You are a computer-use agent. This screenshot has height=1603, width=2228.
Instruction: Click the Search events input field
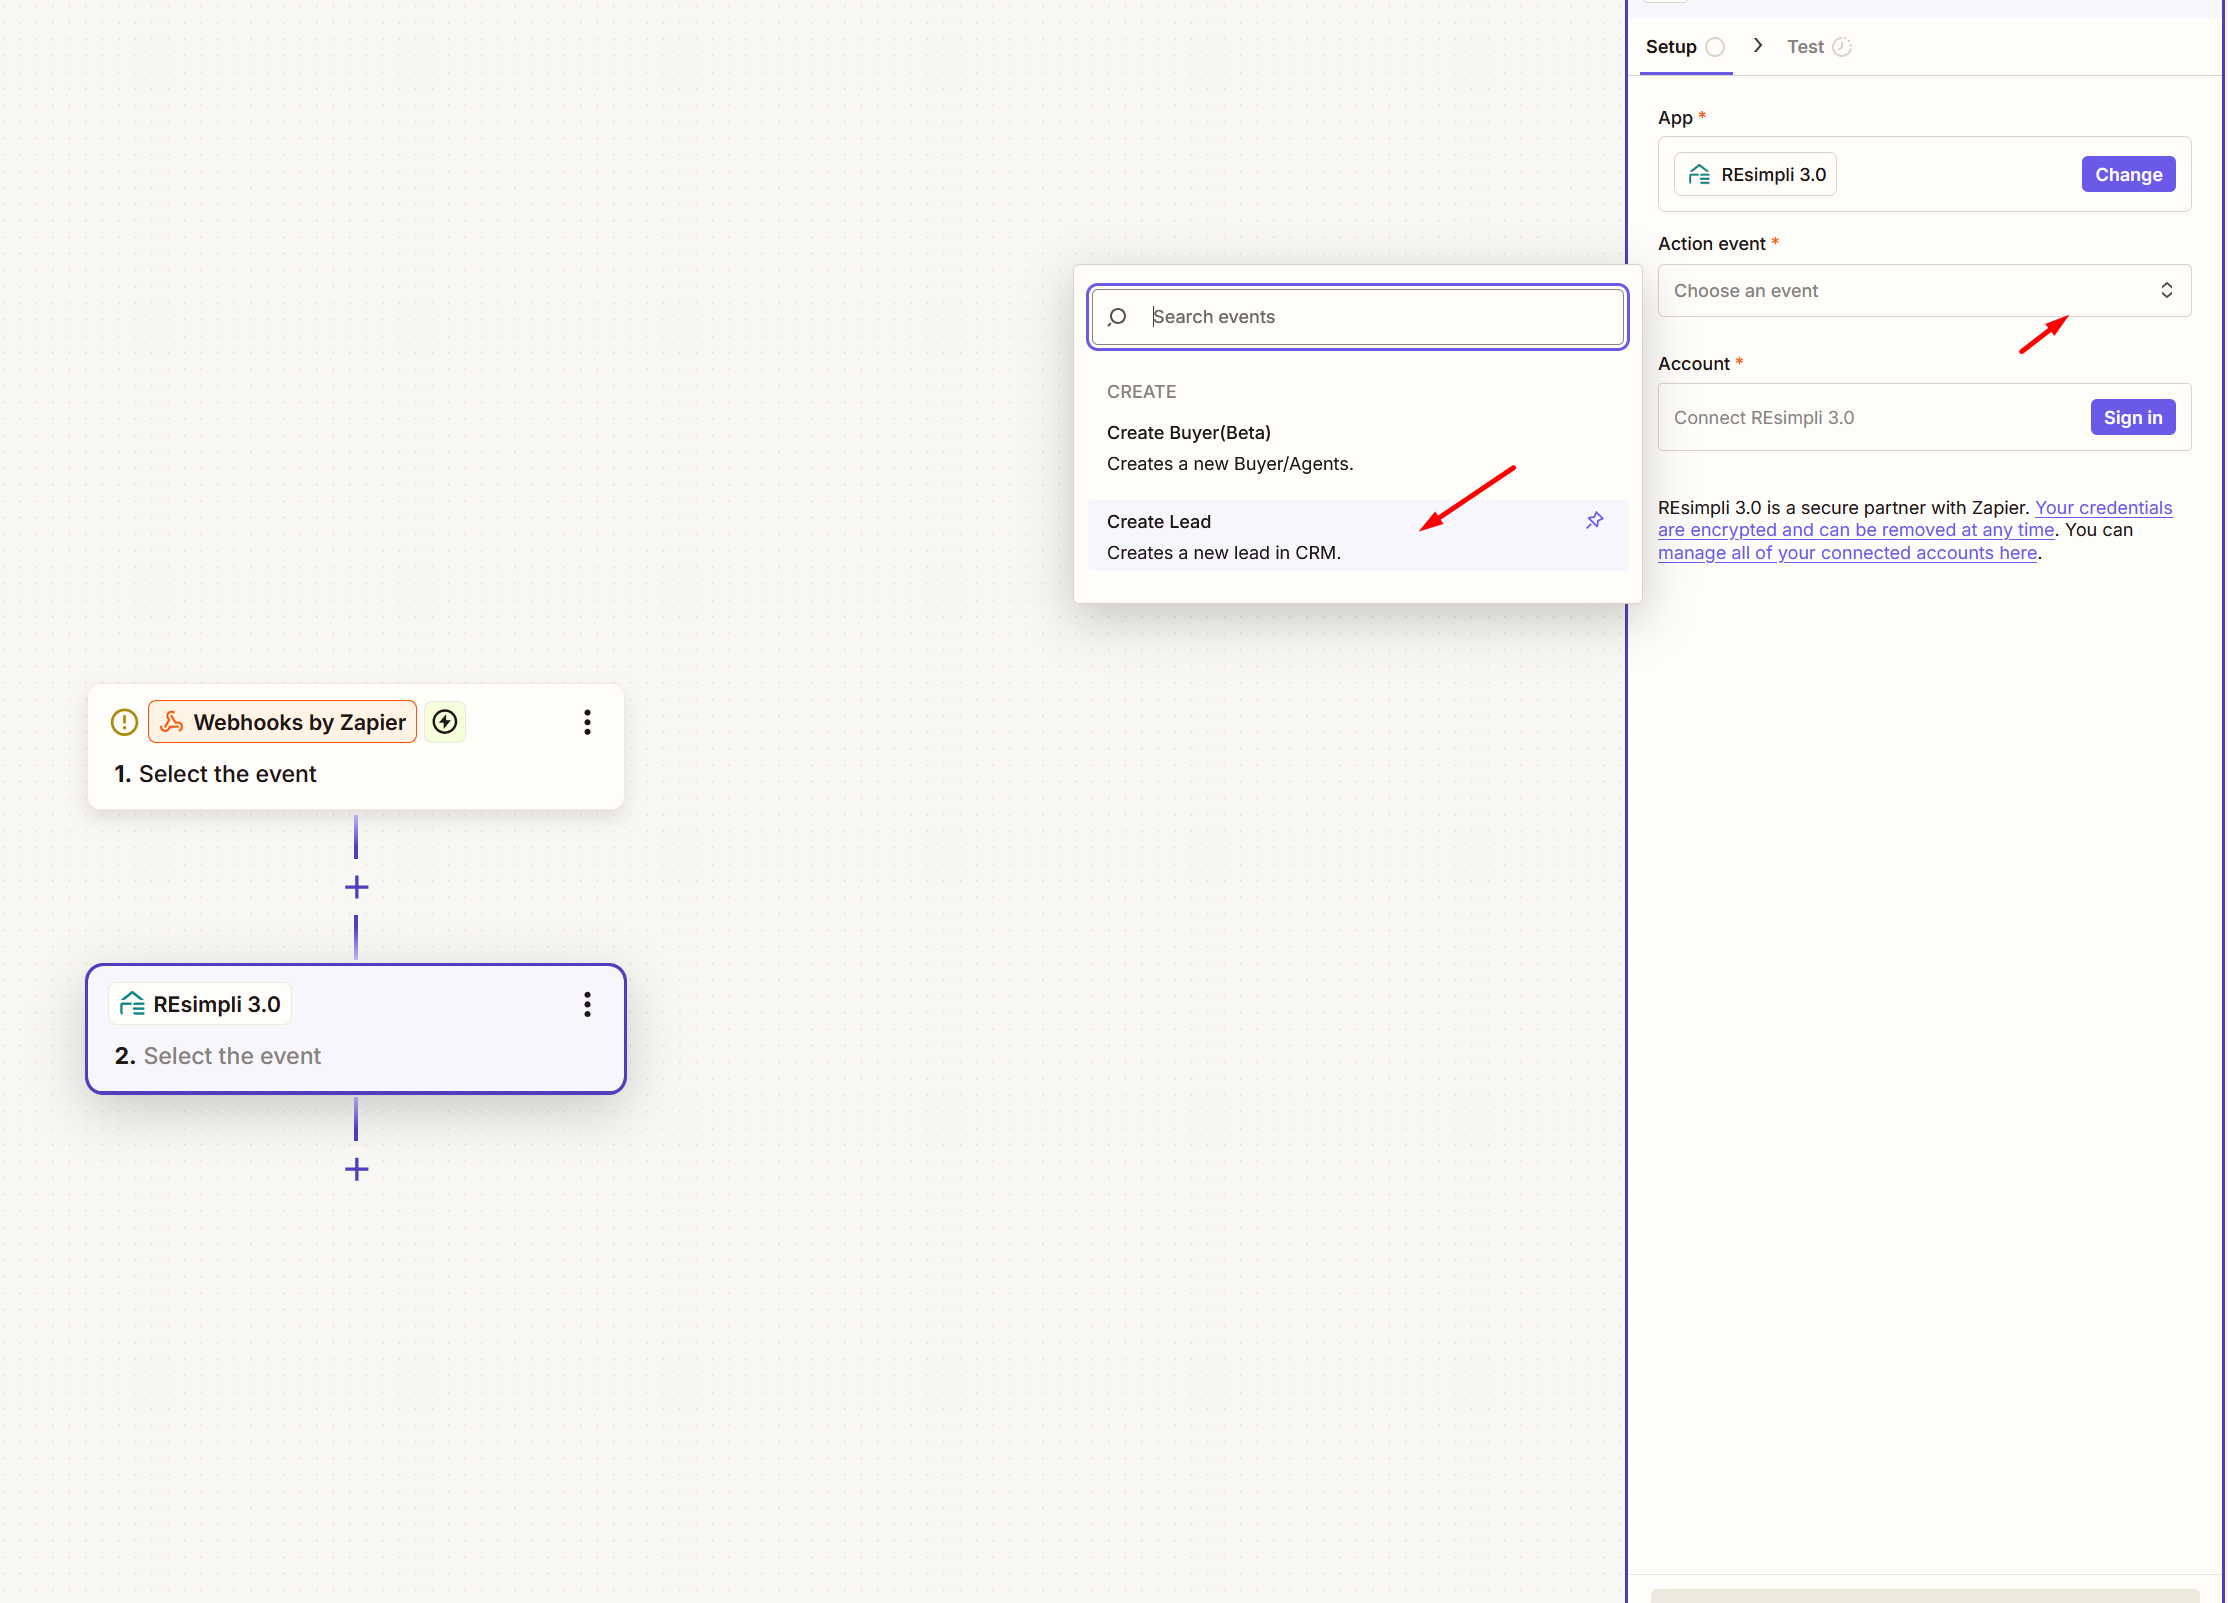point(1380,317)
